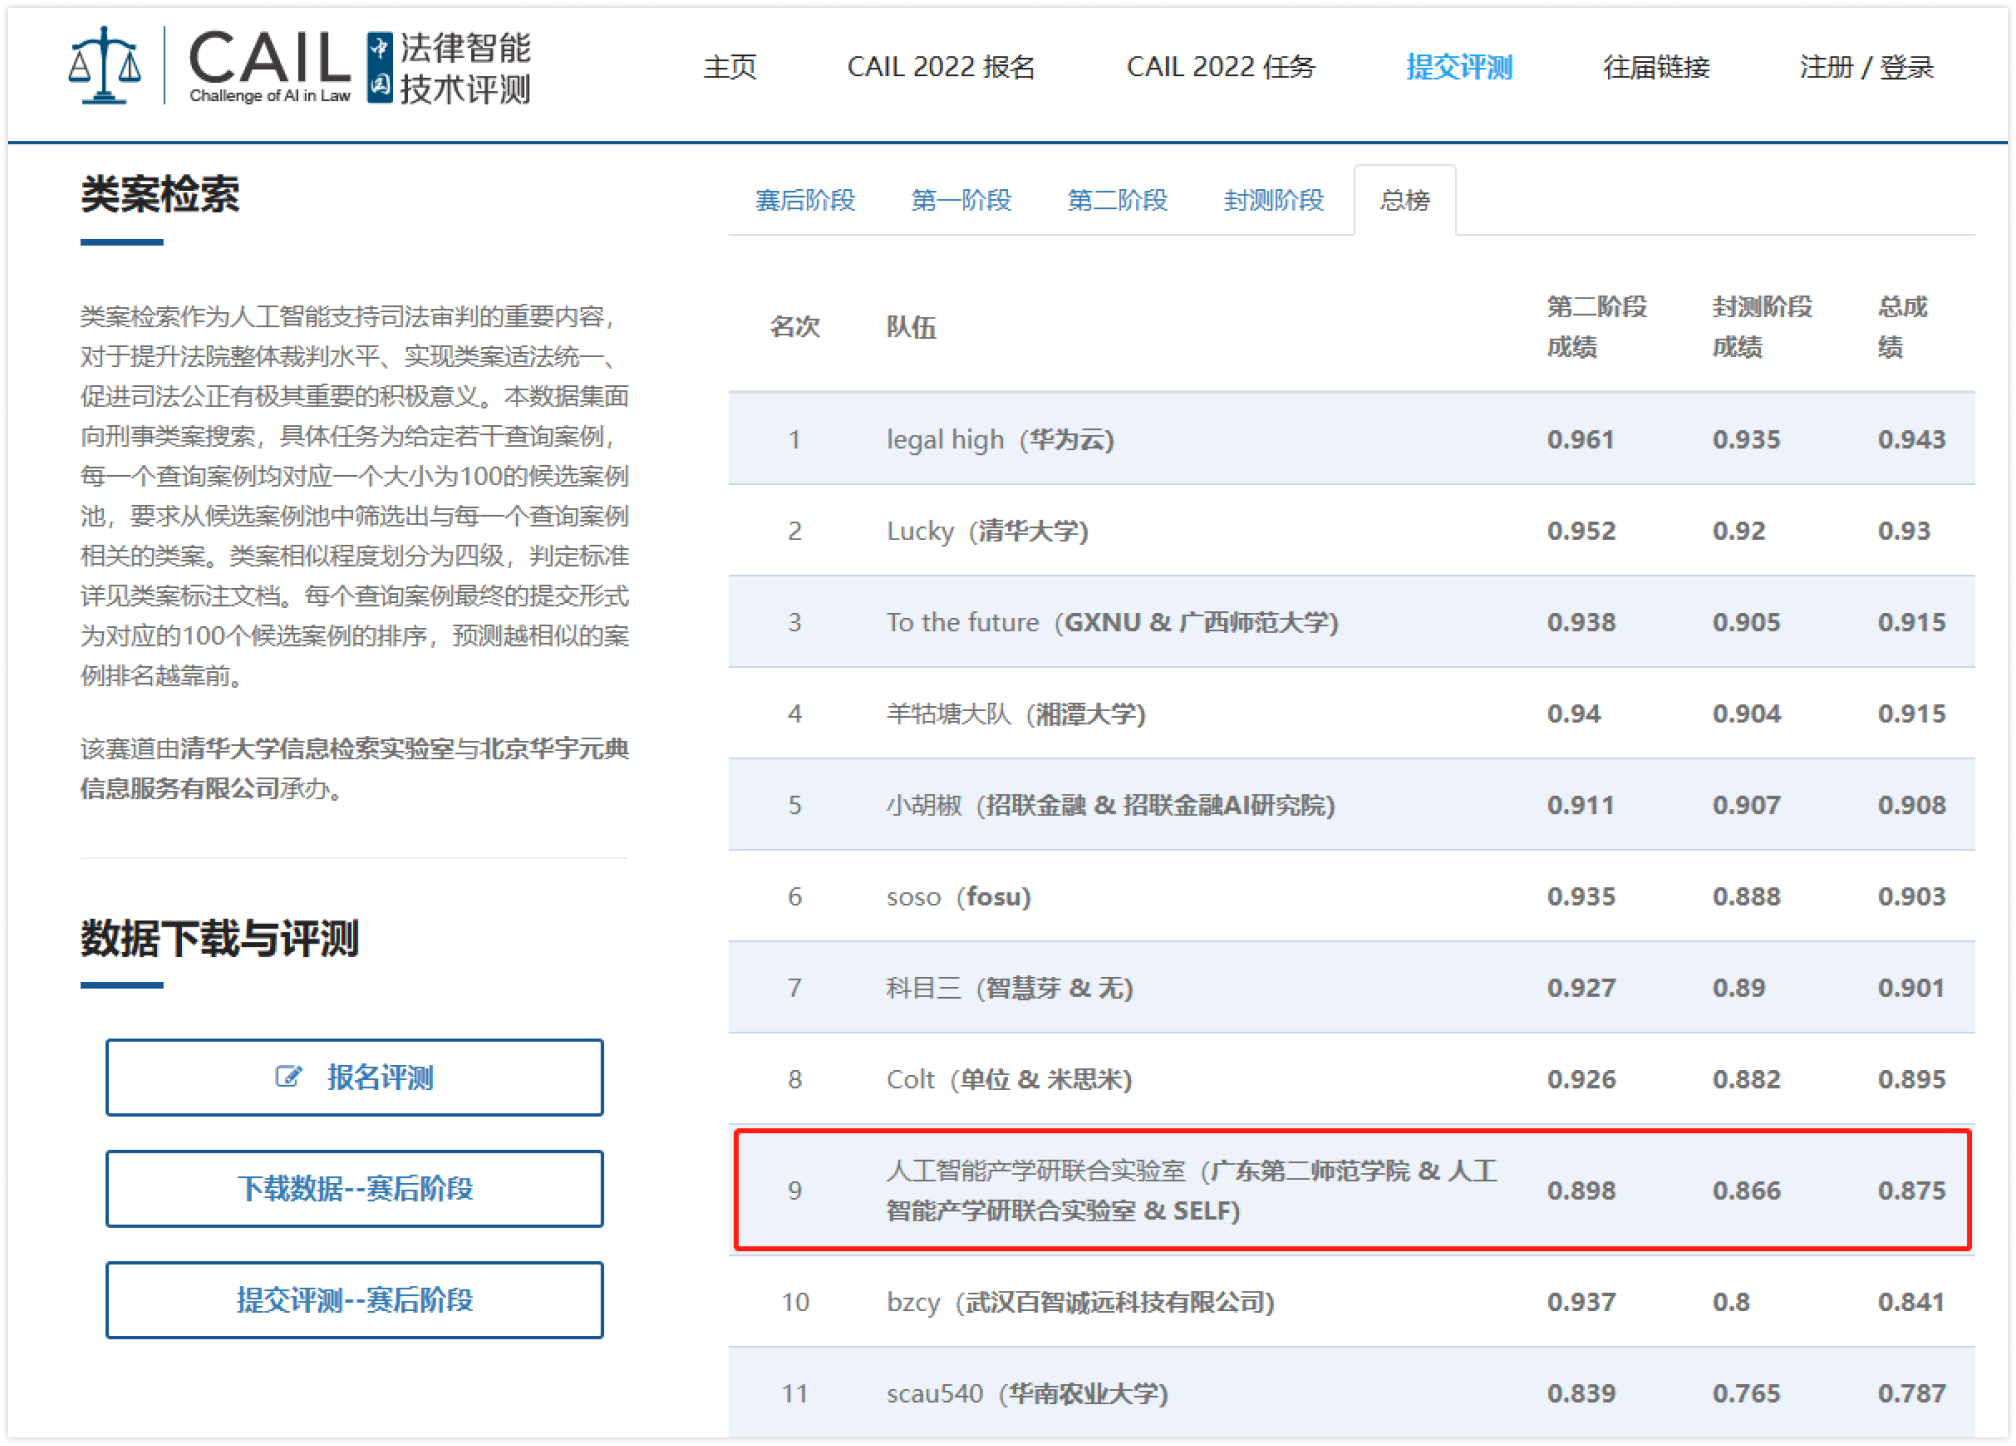The width and height of the screenshot is (2016, 1446).
Task: Click the CAIL scales logo icon
Action: [105, 66]
